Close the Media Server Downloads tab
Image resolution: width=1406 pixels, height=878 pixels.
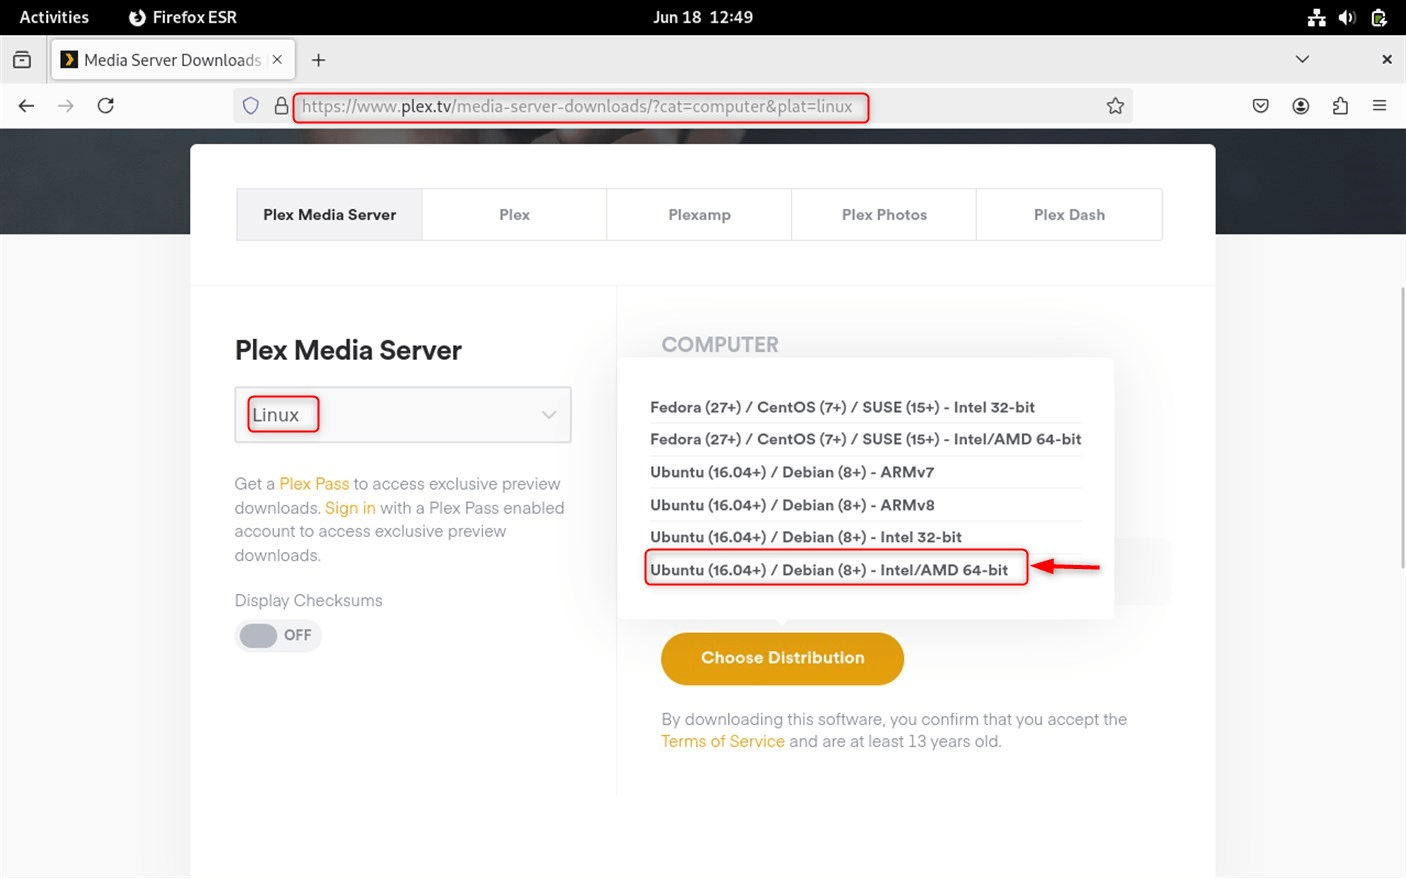coord(277,60)
